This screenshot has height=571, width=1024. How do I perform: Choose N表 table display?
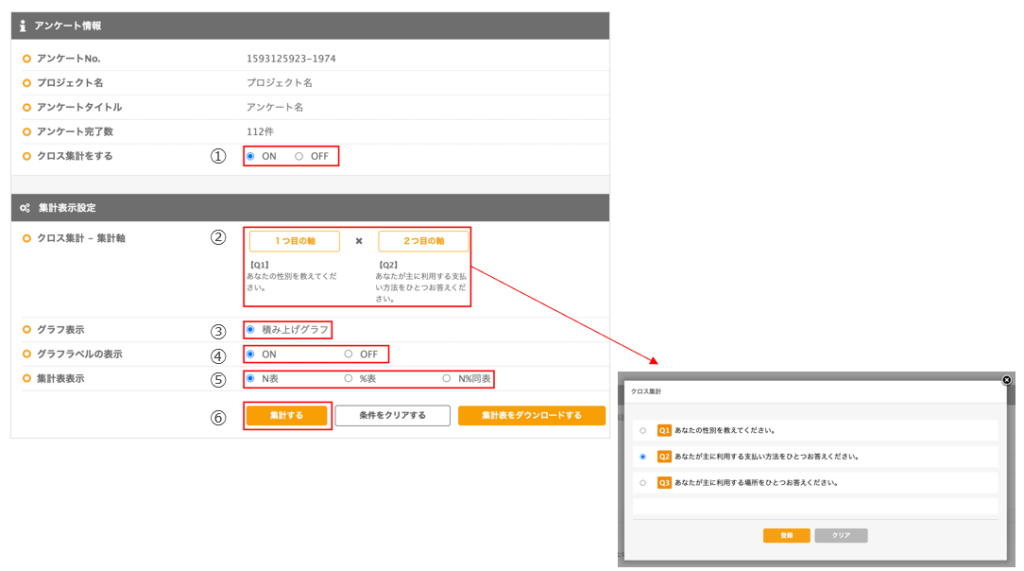251,378
